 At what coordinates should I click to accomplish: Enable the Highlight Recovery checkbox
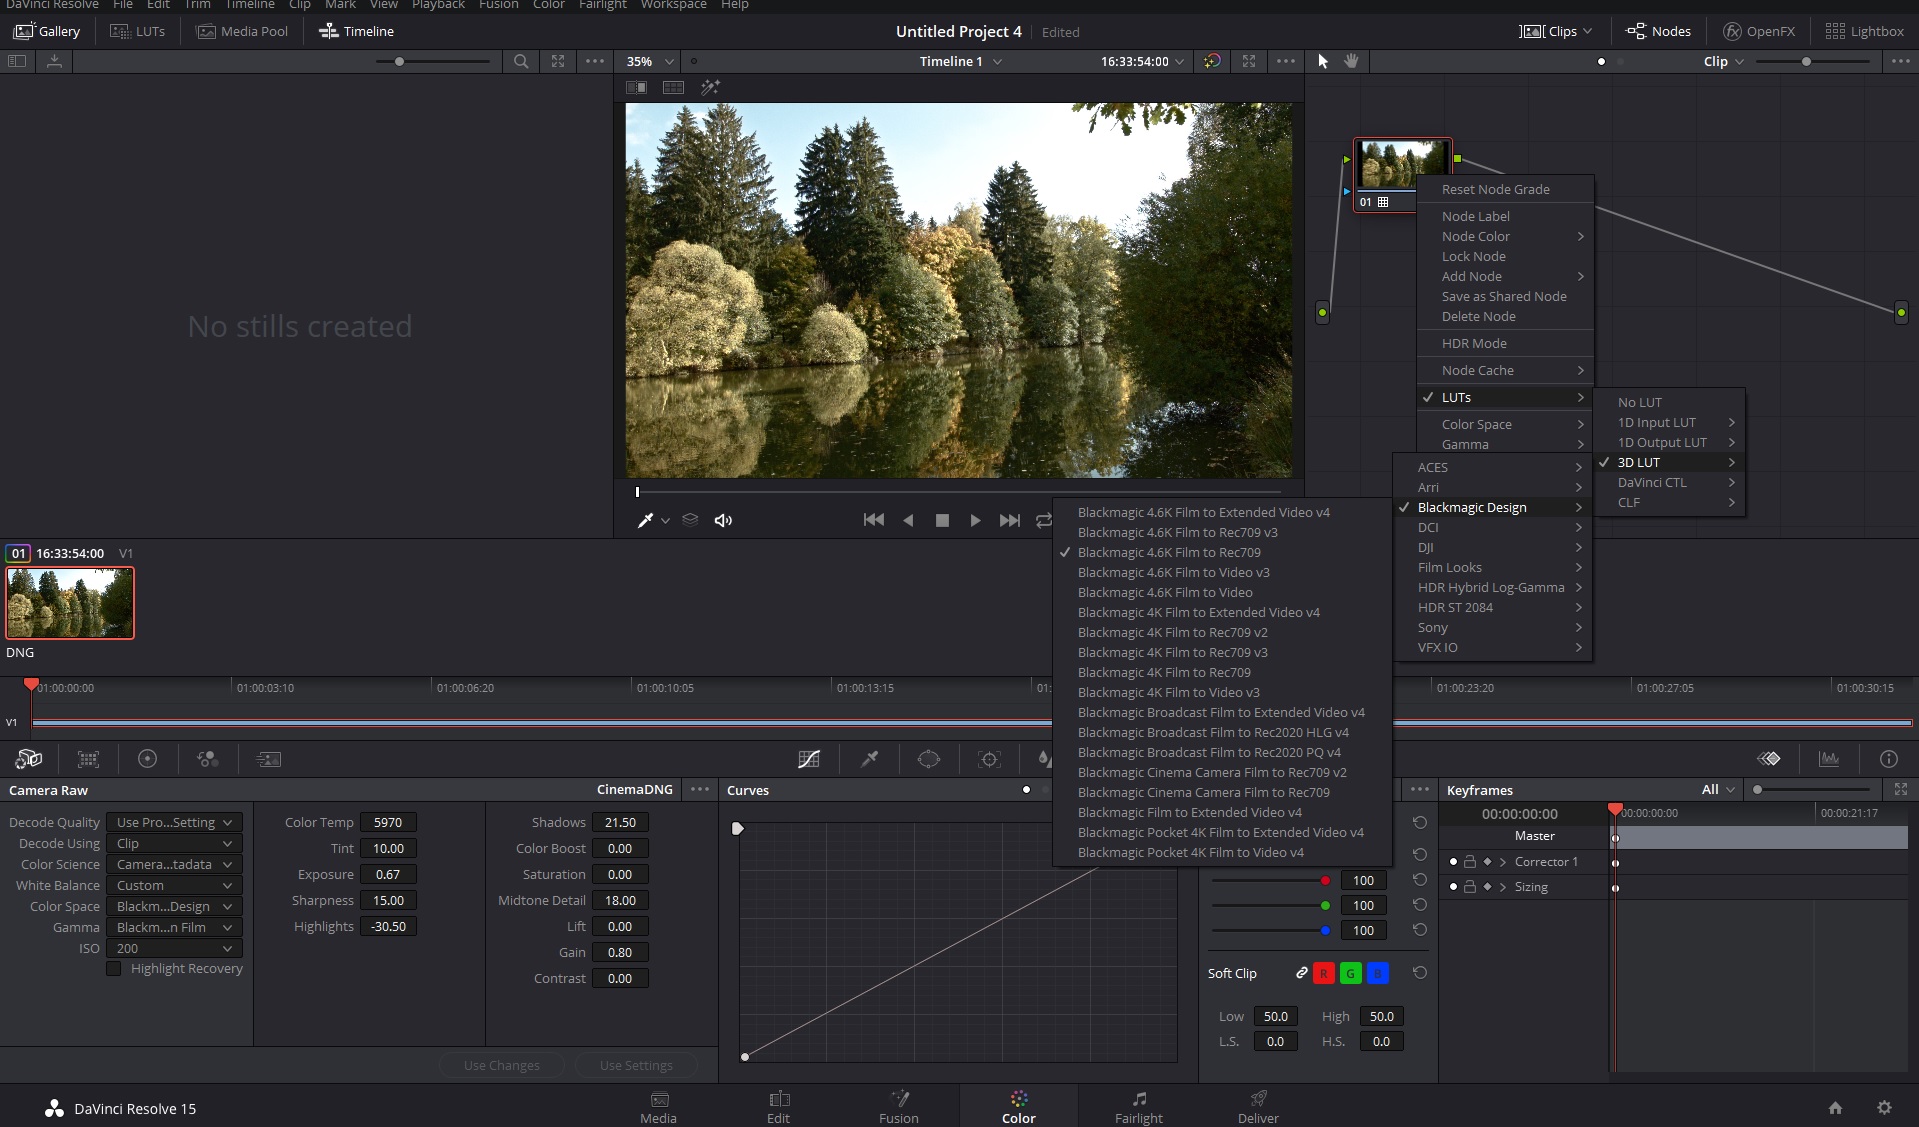114,968
